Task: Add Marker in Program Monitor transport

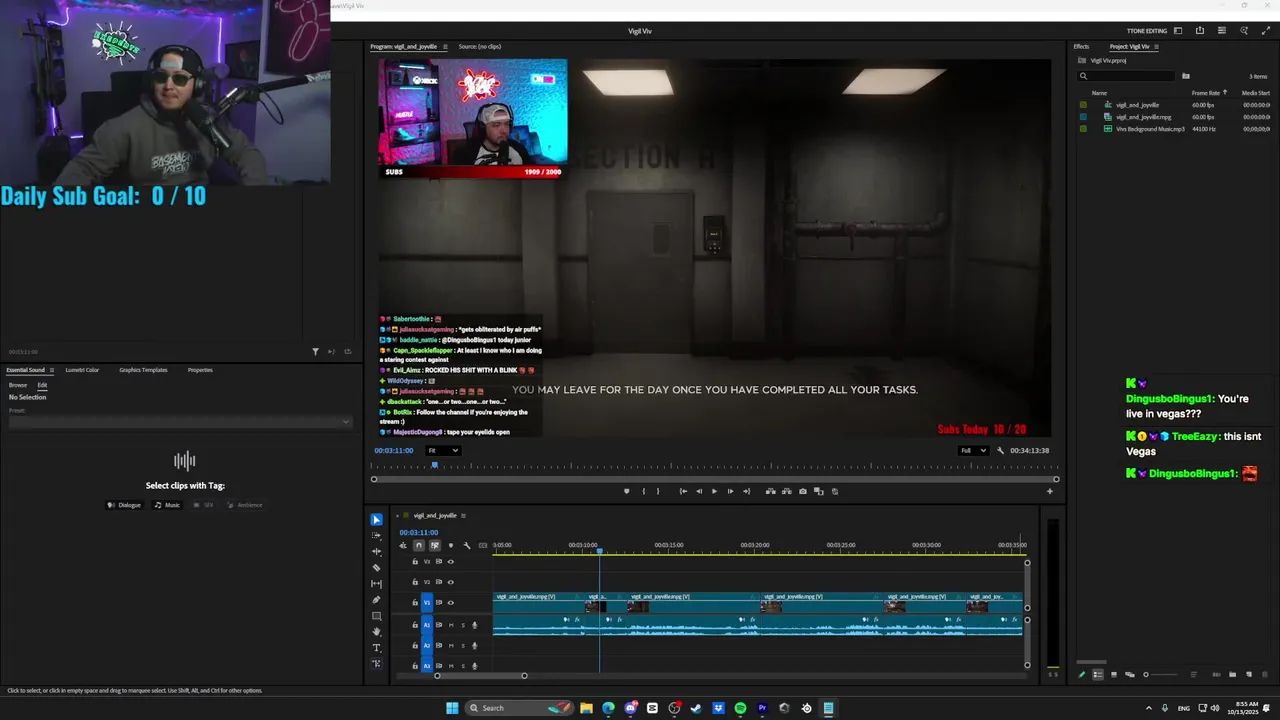Action: click(x=627, y=491)
